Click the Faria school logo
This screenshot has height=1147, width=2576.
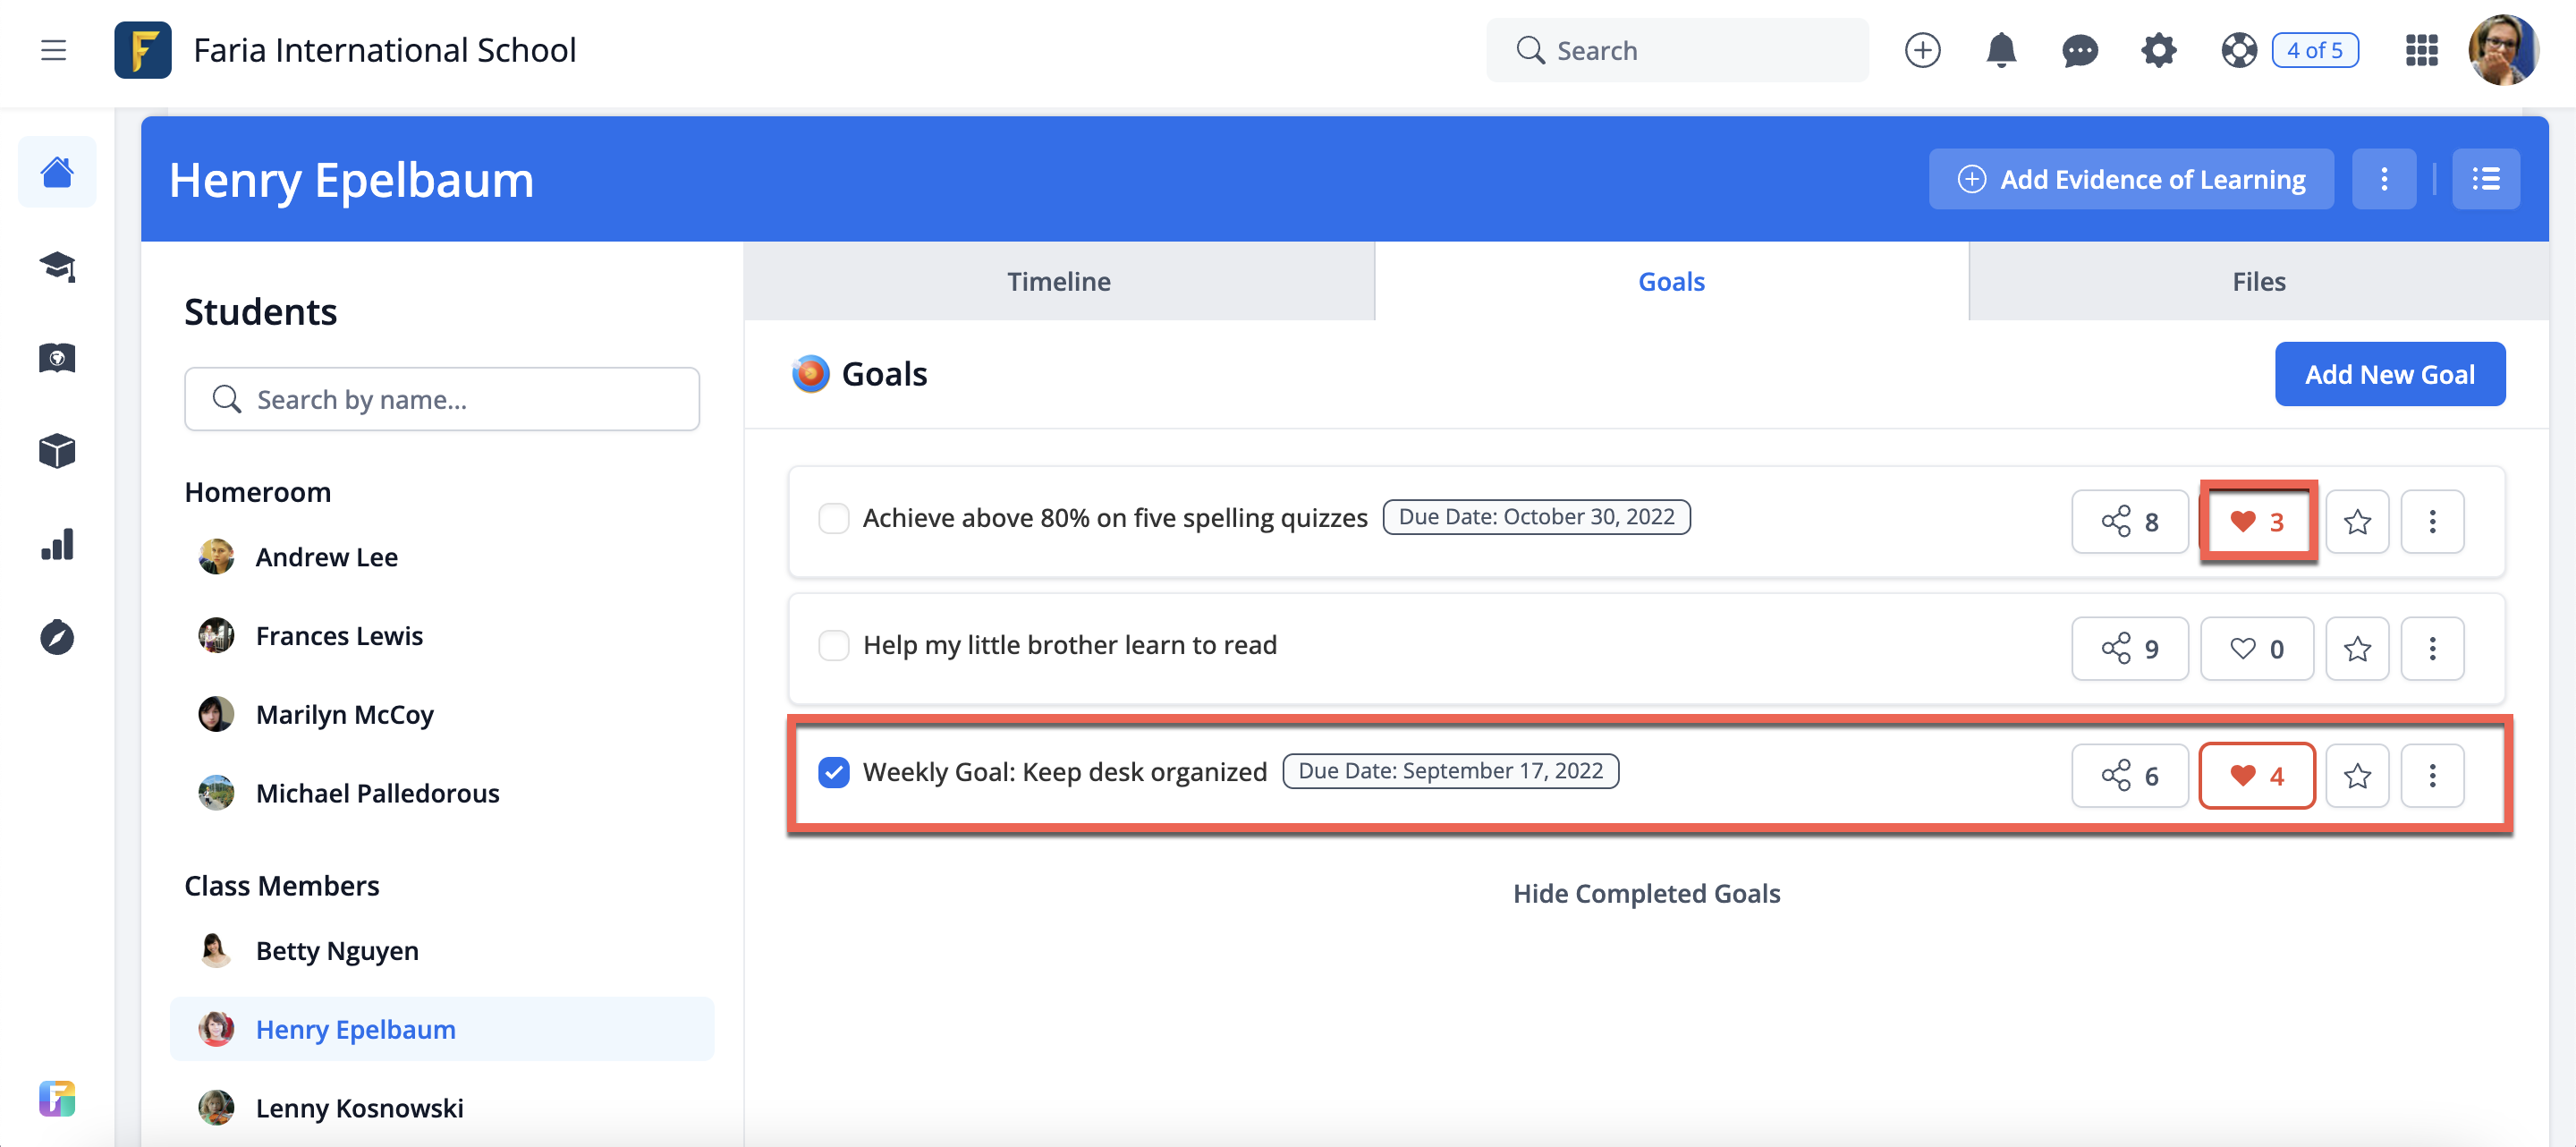point(142,50)
